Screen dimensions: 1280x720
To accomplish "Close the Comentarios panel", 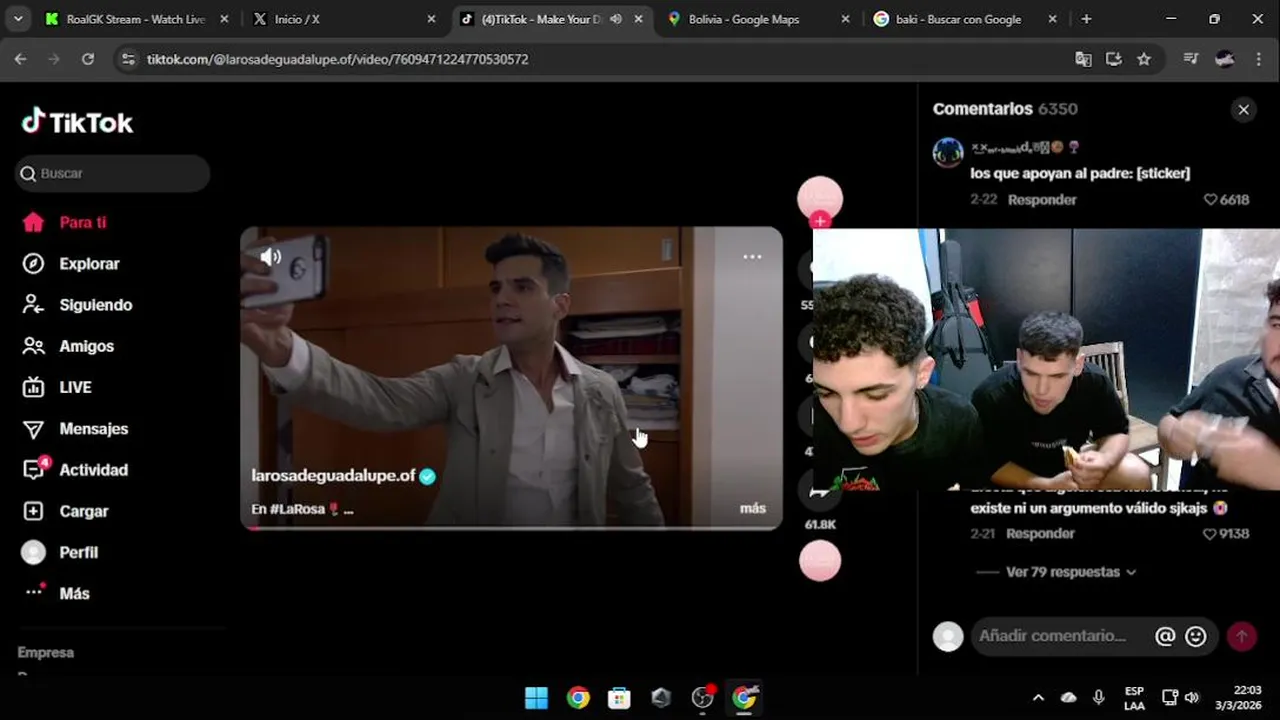I will (1243, 110).
